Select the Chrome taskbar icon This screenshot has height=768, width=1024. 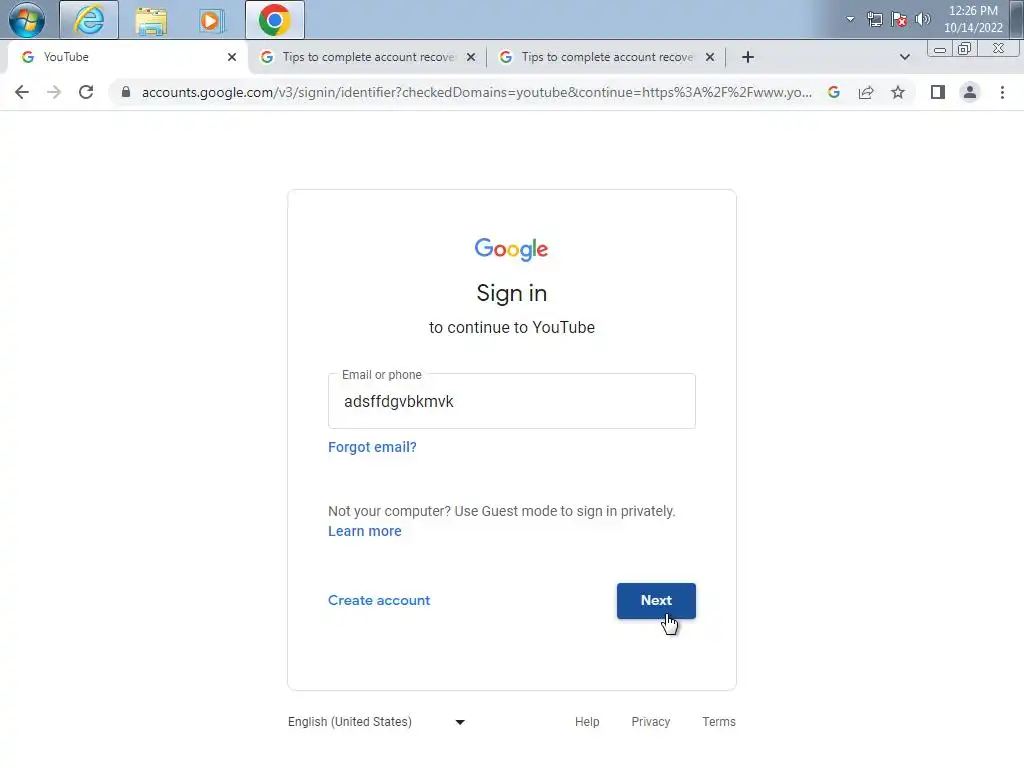(x=275, y=20)
